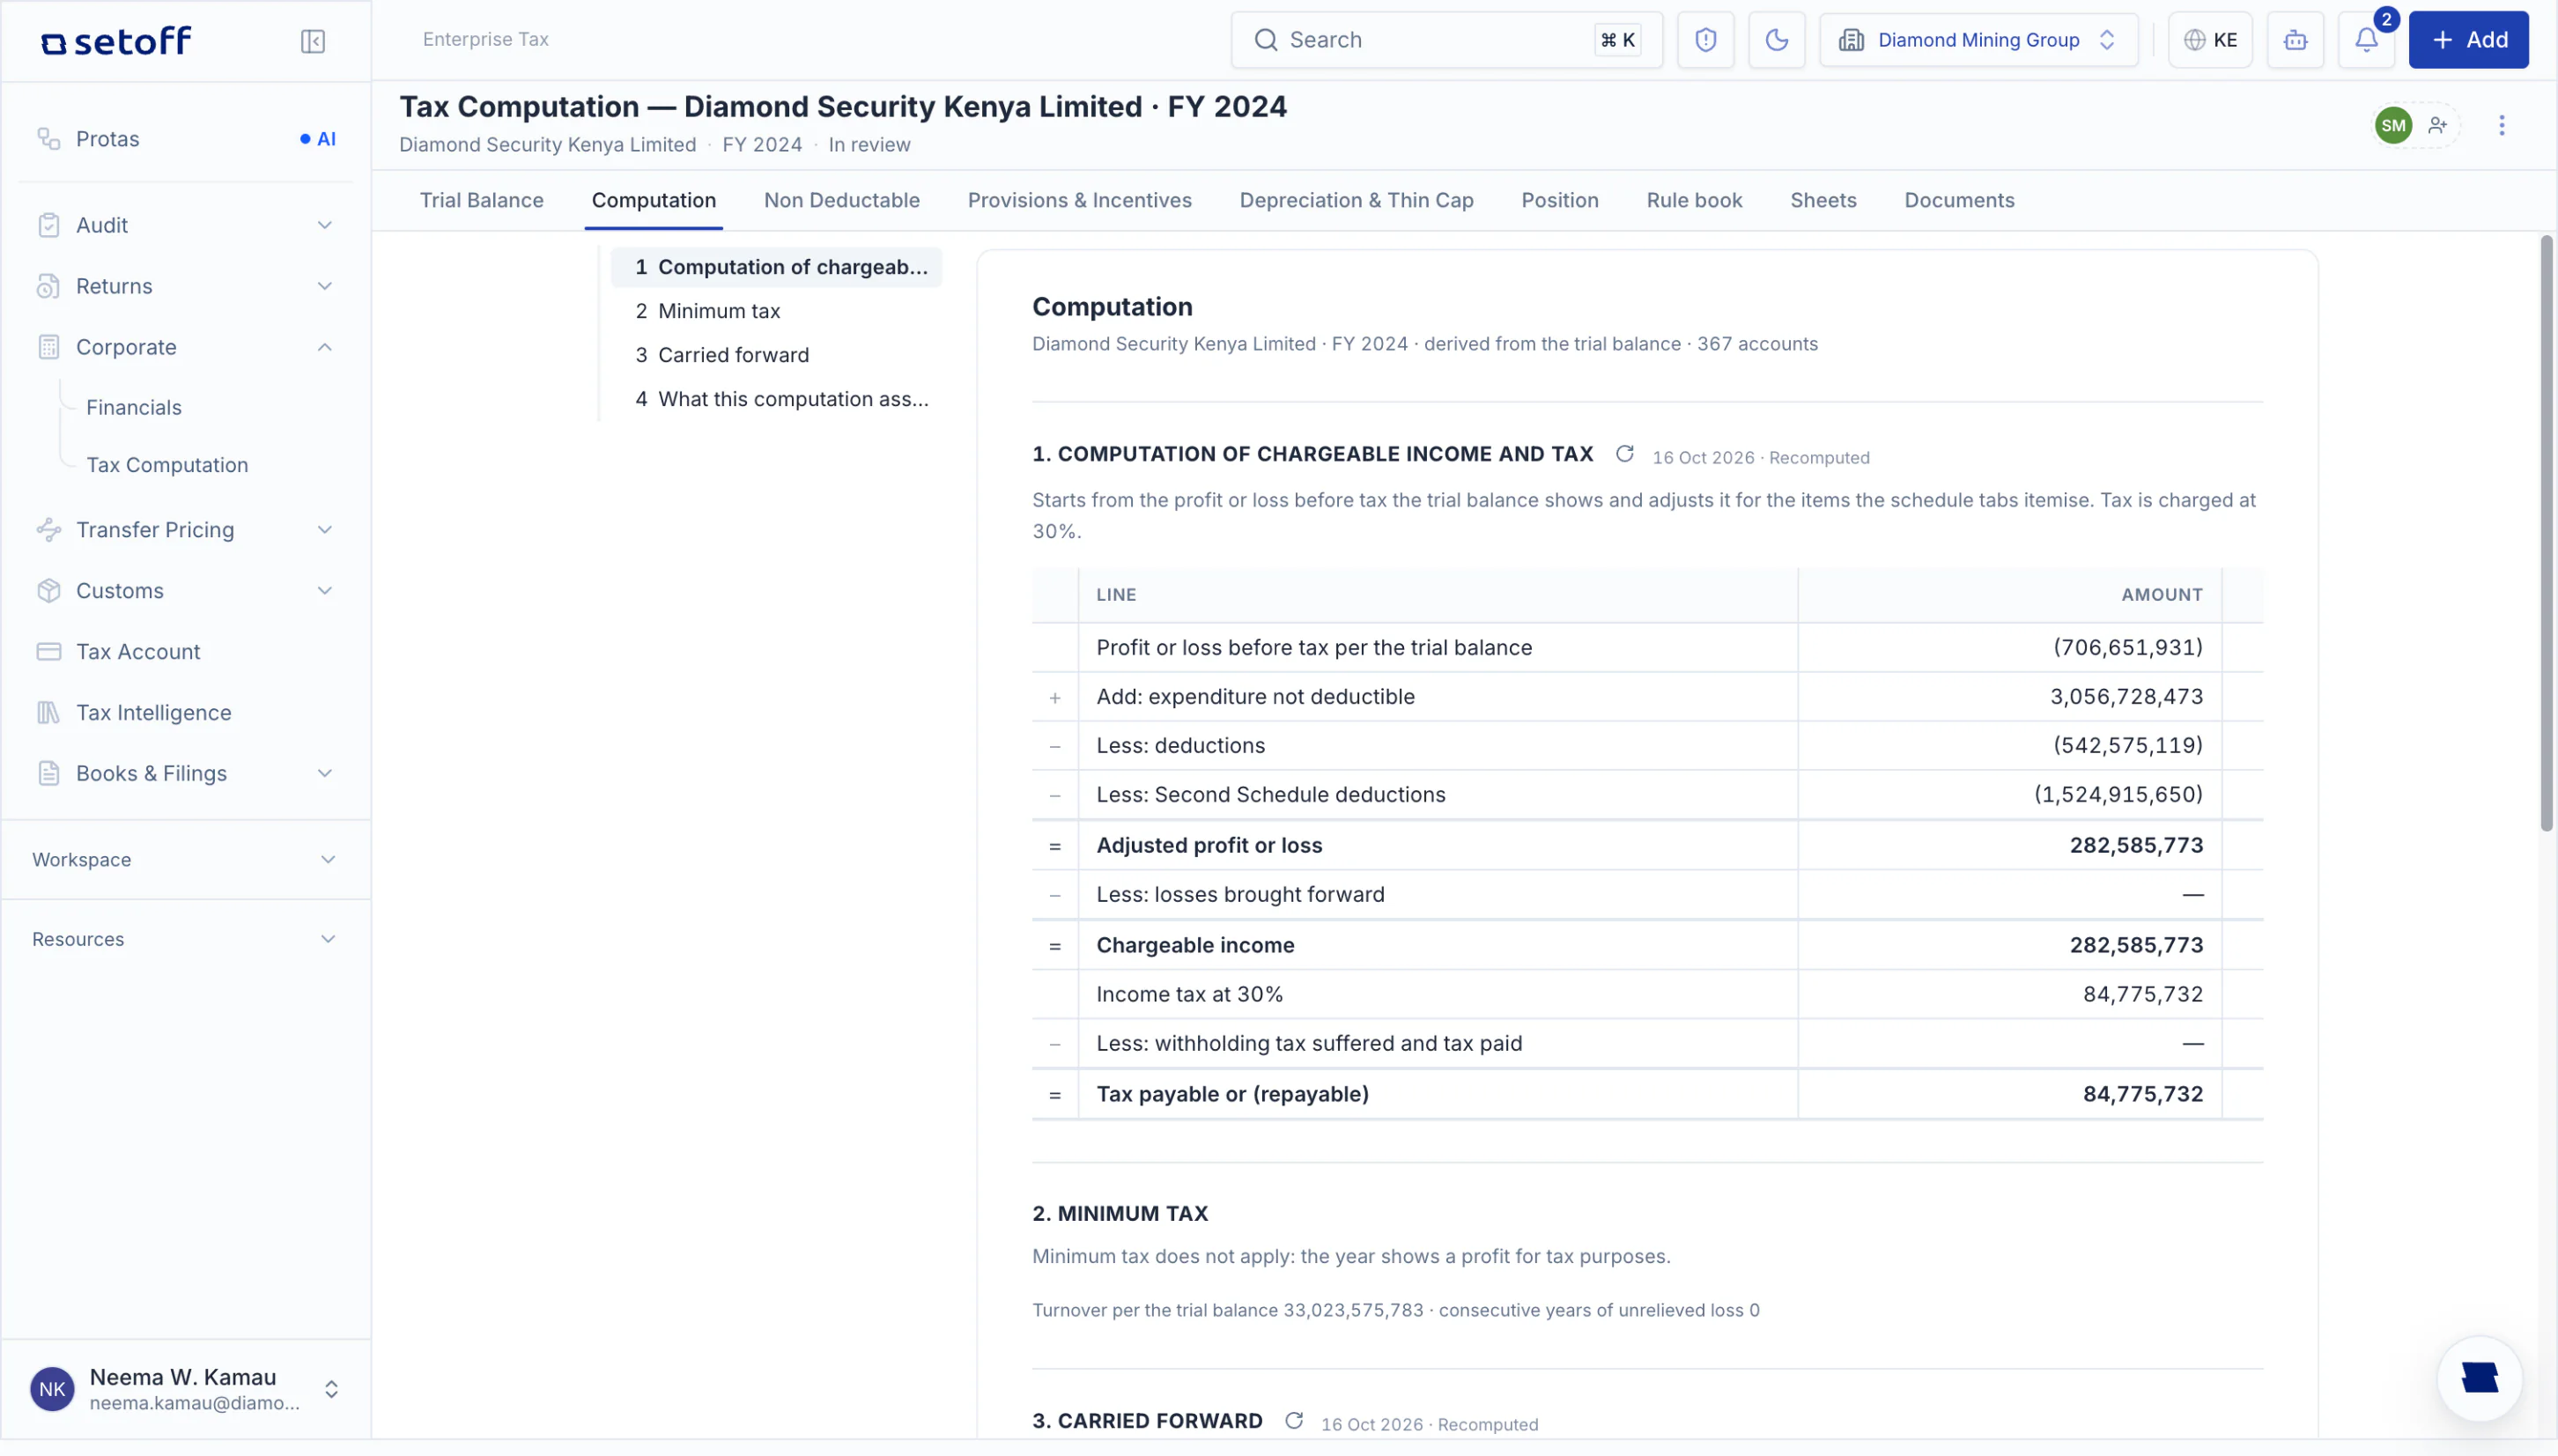Expand the Audit menu chevron
The width and height of the screenshot is (2558, 1456).
[325, 226]
